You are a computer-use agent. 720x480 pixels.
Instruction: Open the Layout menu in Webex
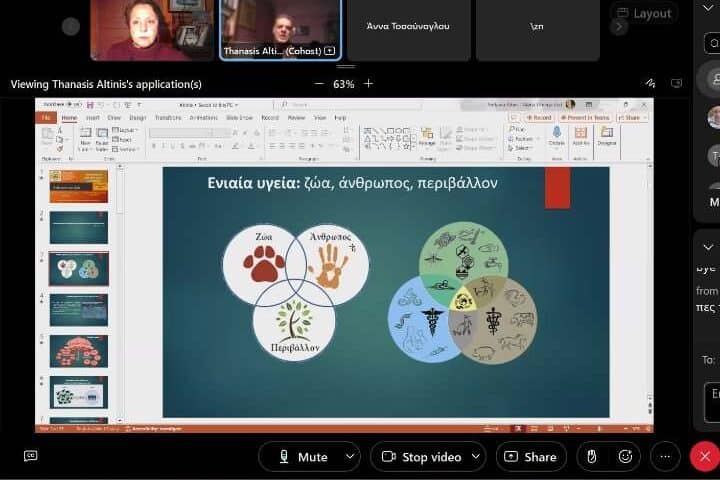coord(645,14)
